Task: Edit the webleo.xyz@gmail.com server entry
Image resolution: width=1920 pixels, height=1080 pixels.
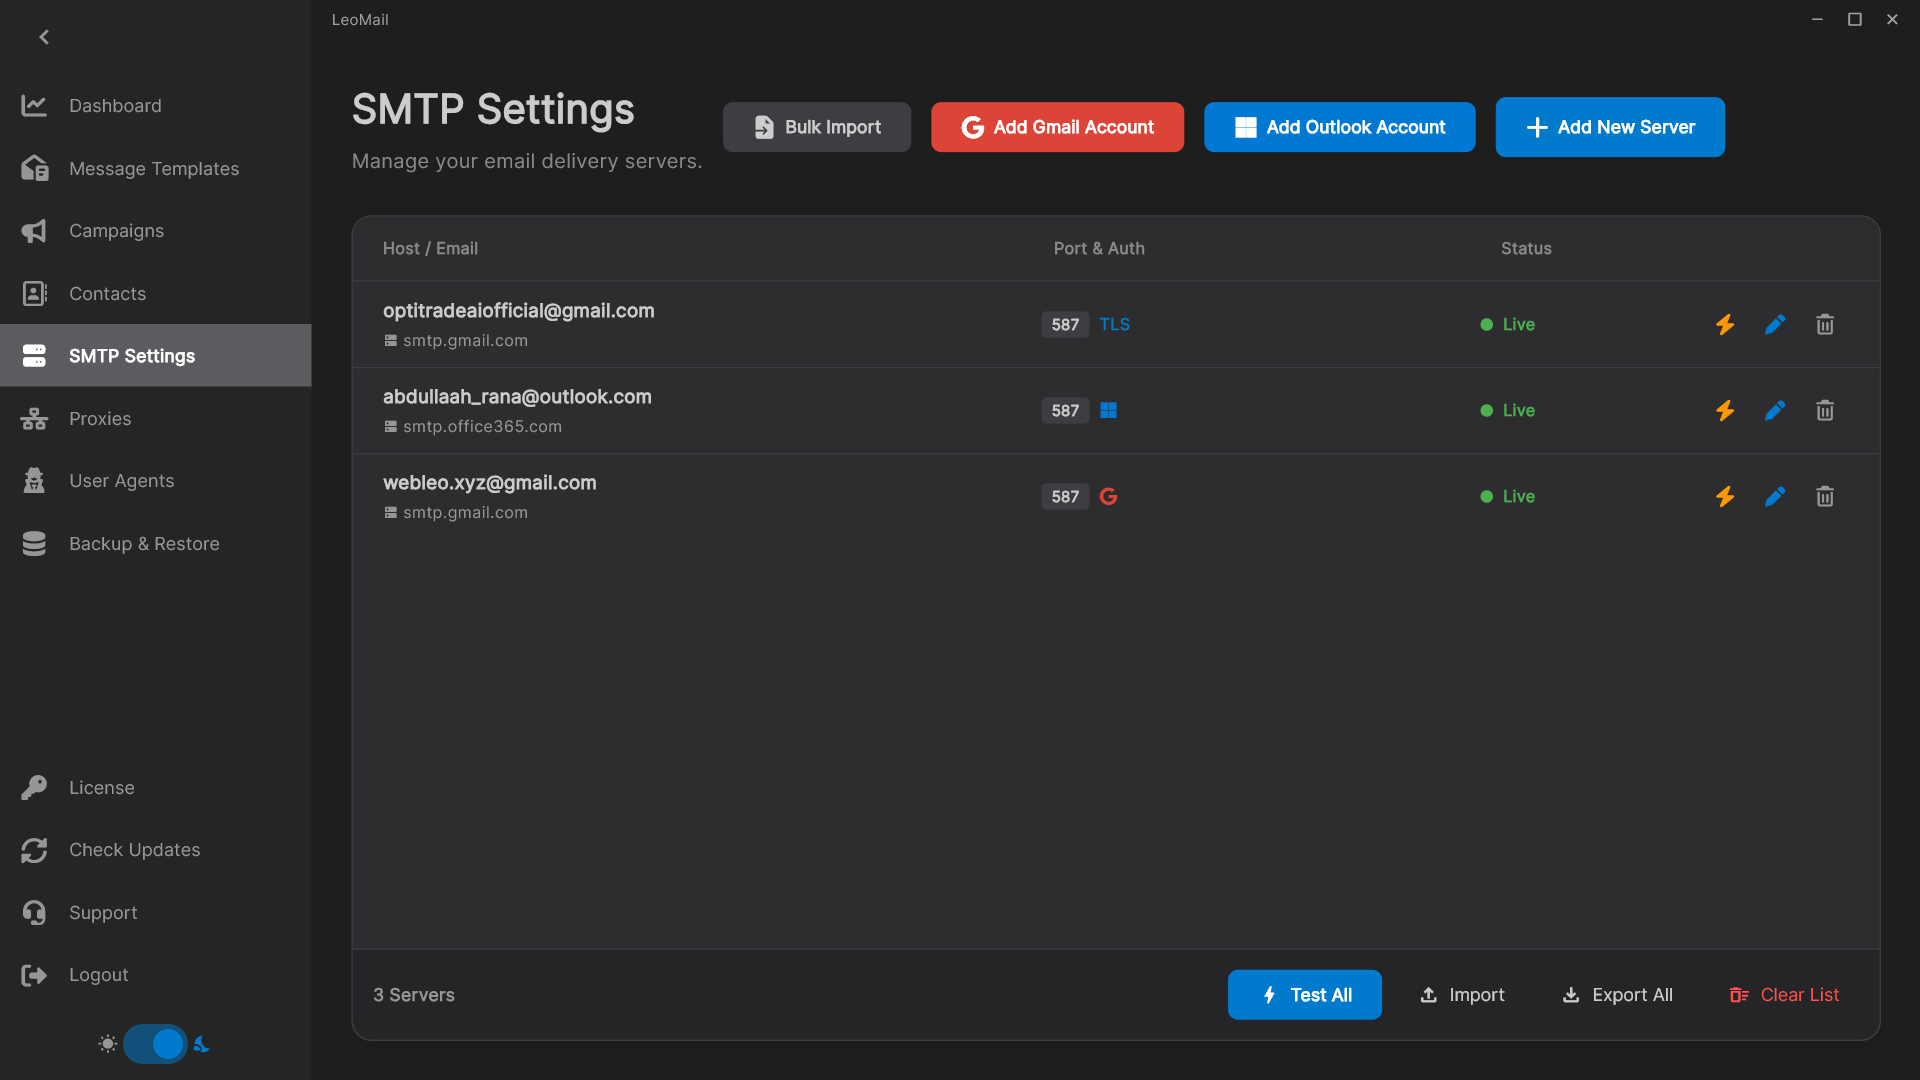Action: click(x=1775, y=497)
